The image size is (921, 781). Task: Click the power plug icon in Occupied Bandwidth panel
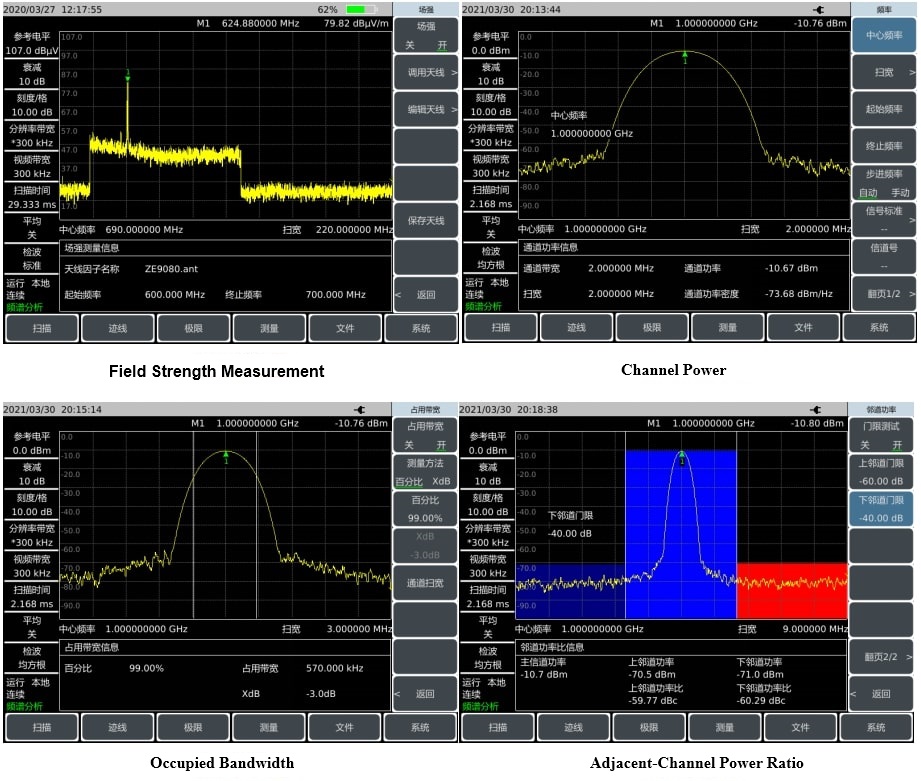[x=359, y=410]
